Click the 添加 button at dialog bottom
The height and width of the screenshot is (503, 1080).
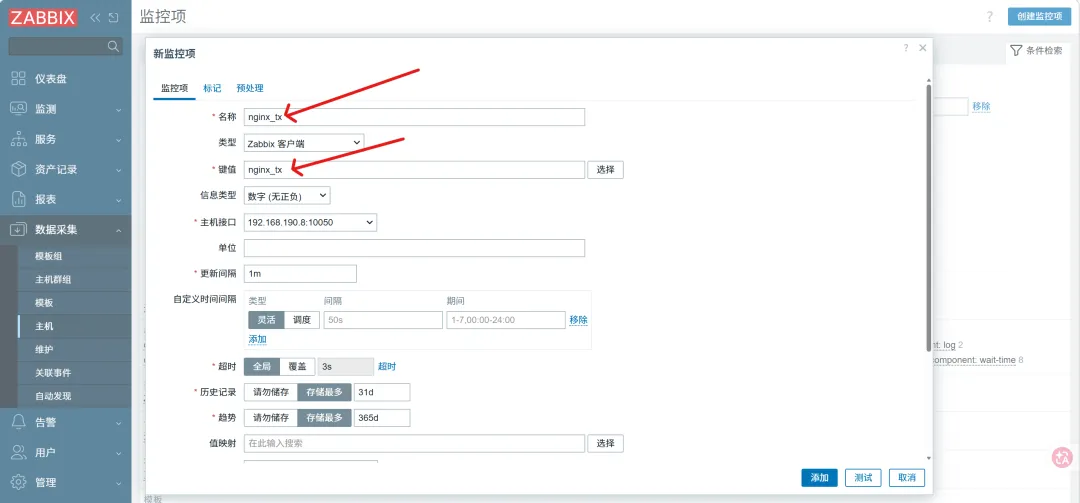point(820,478)
